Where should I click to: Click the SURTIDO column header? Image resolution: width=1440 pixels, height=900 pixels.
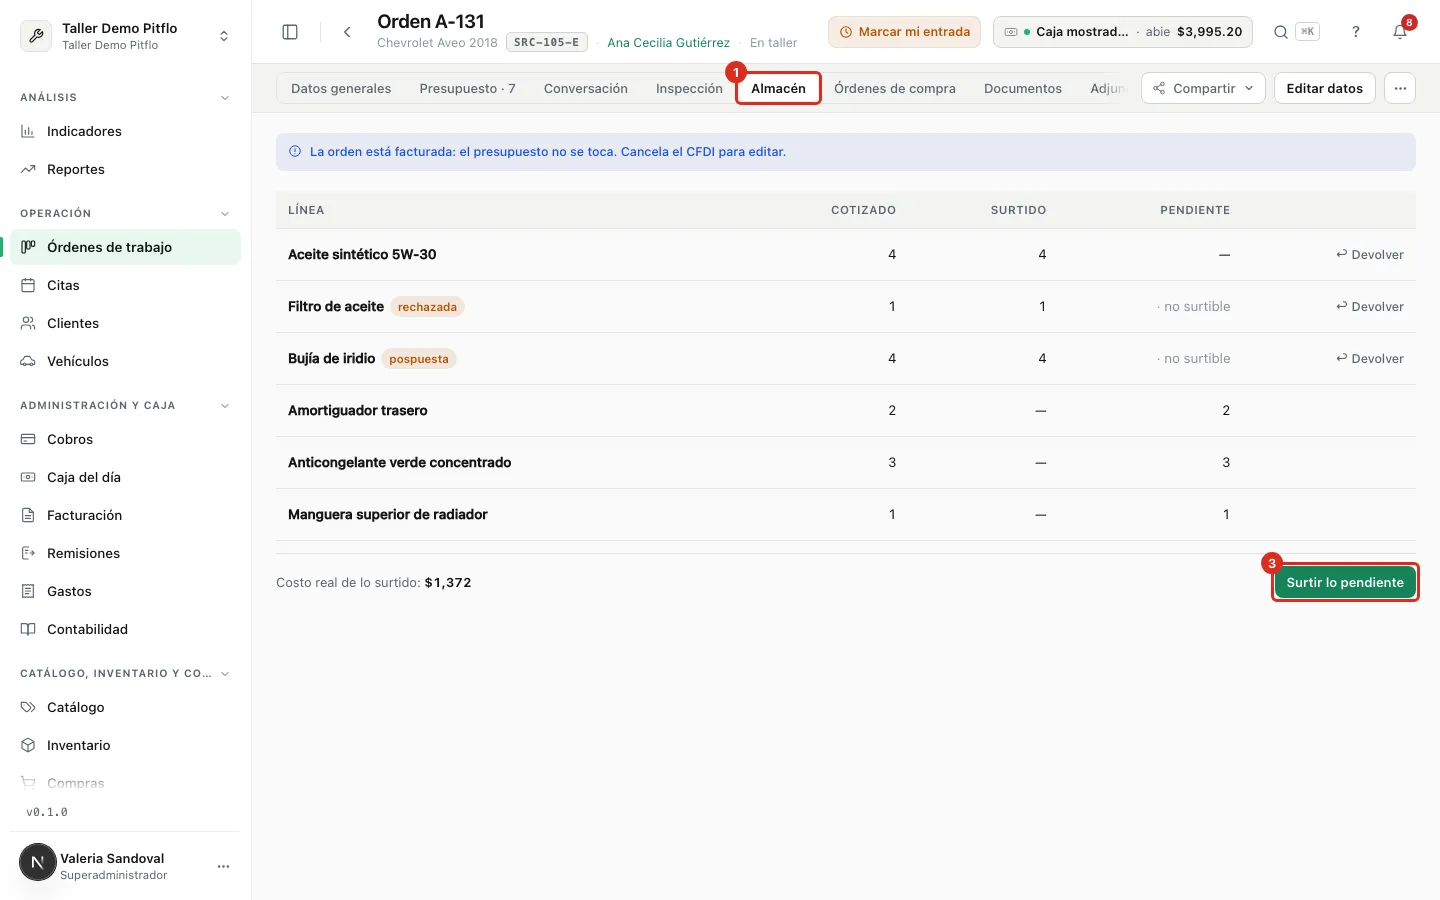(1018, 210)
